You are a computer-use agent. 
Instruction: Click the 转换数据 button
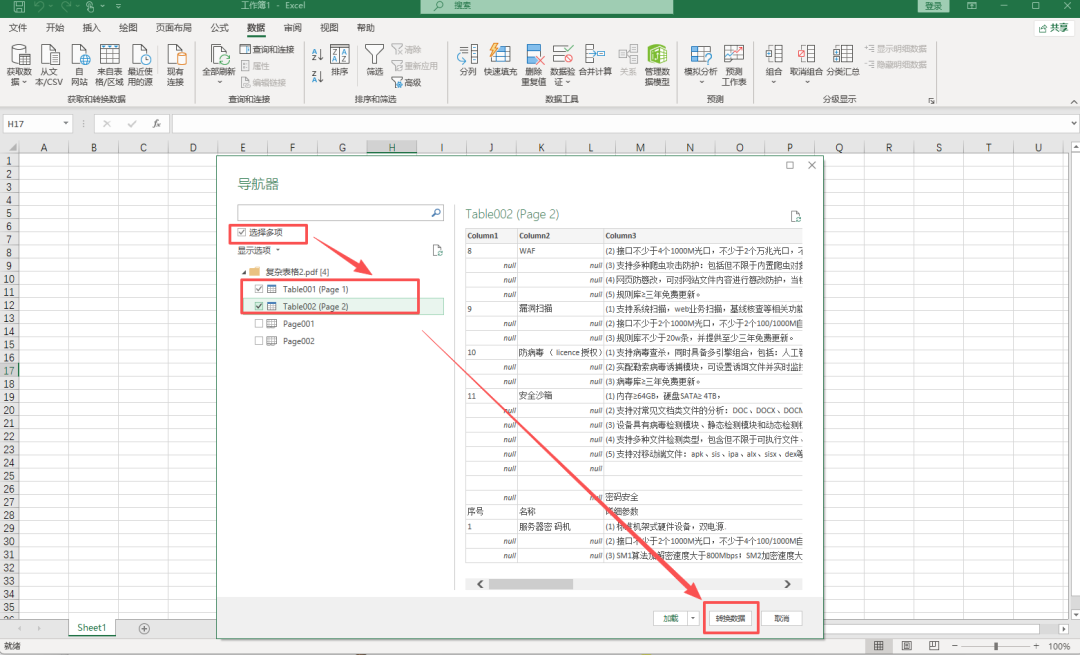(731, 618)
